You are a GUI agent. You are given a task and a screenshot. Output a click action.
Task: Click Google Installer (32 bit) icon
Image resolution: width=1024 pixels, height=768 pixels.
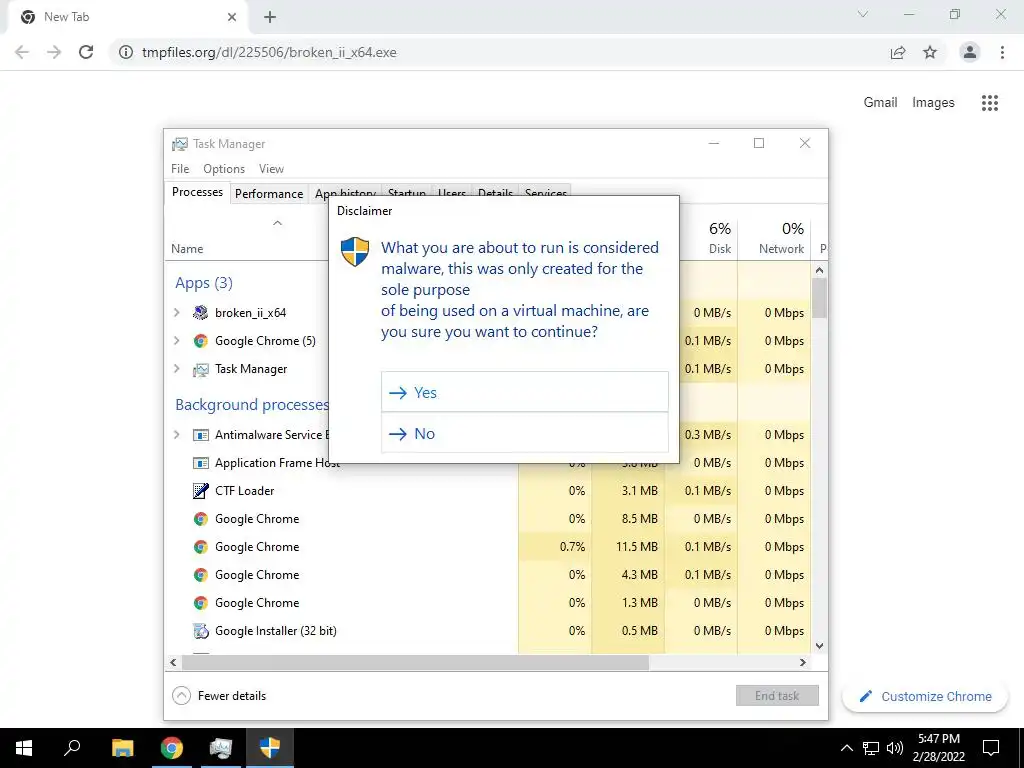click(x=200, y=631)
